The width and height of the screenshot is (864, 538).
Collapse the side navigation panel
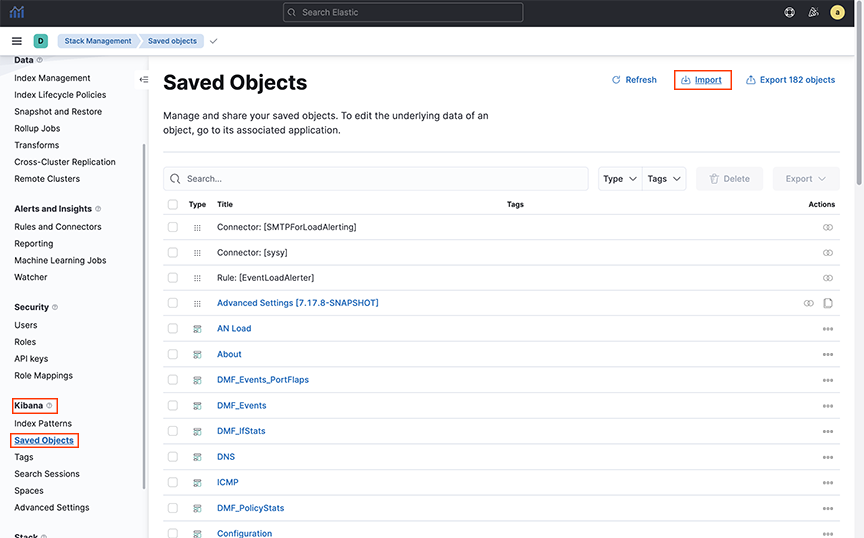point(144,80)
